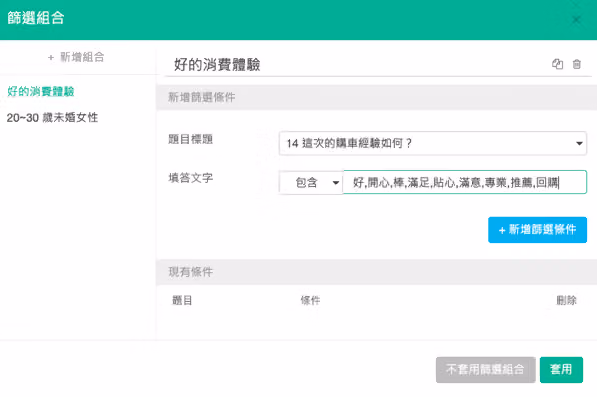Click 新增篩選條件 blue button
This screenshot has height=397, width=597.
(537, 230)
